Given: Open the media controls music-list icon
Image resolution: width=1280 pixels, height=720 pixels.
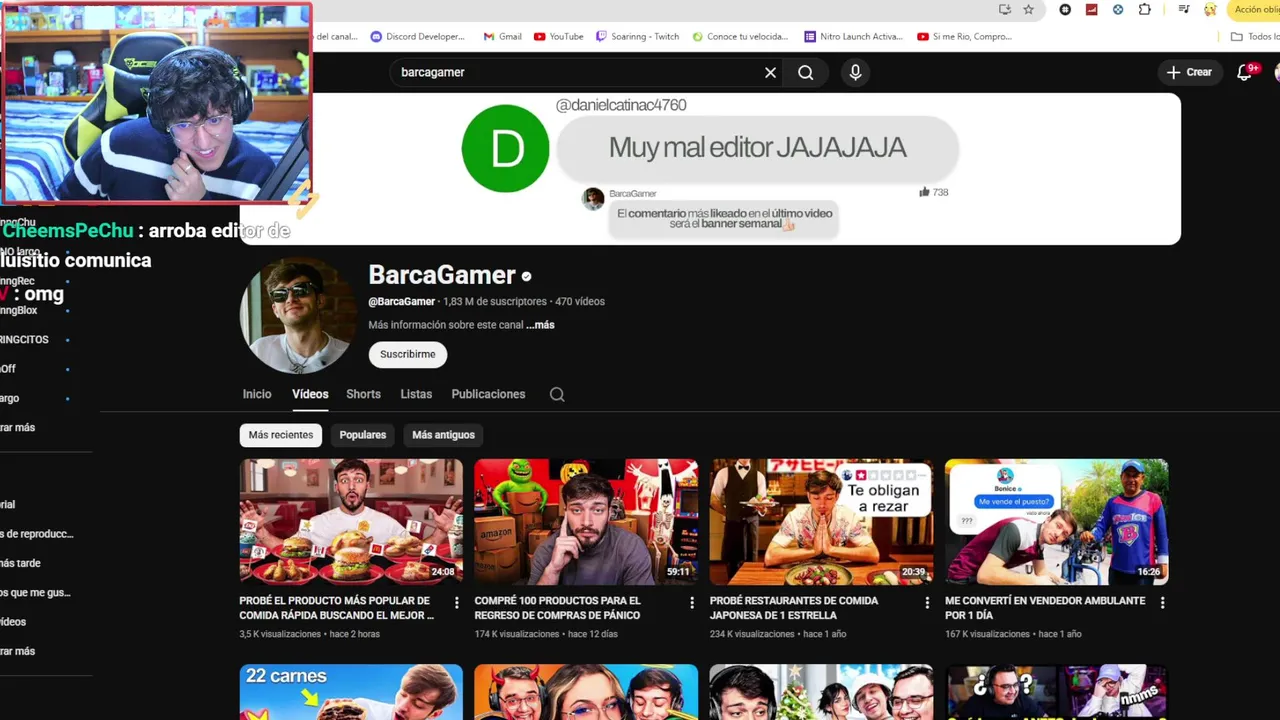Looking at the screenshot, I should point(1184,9).
